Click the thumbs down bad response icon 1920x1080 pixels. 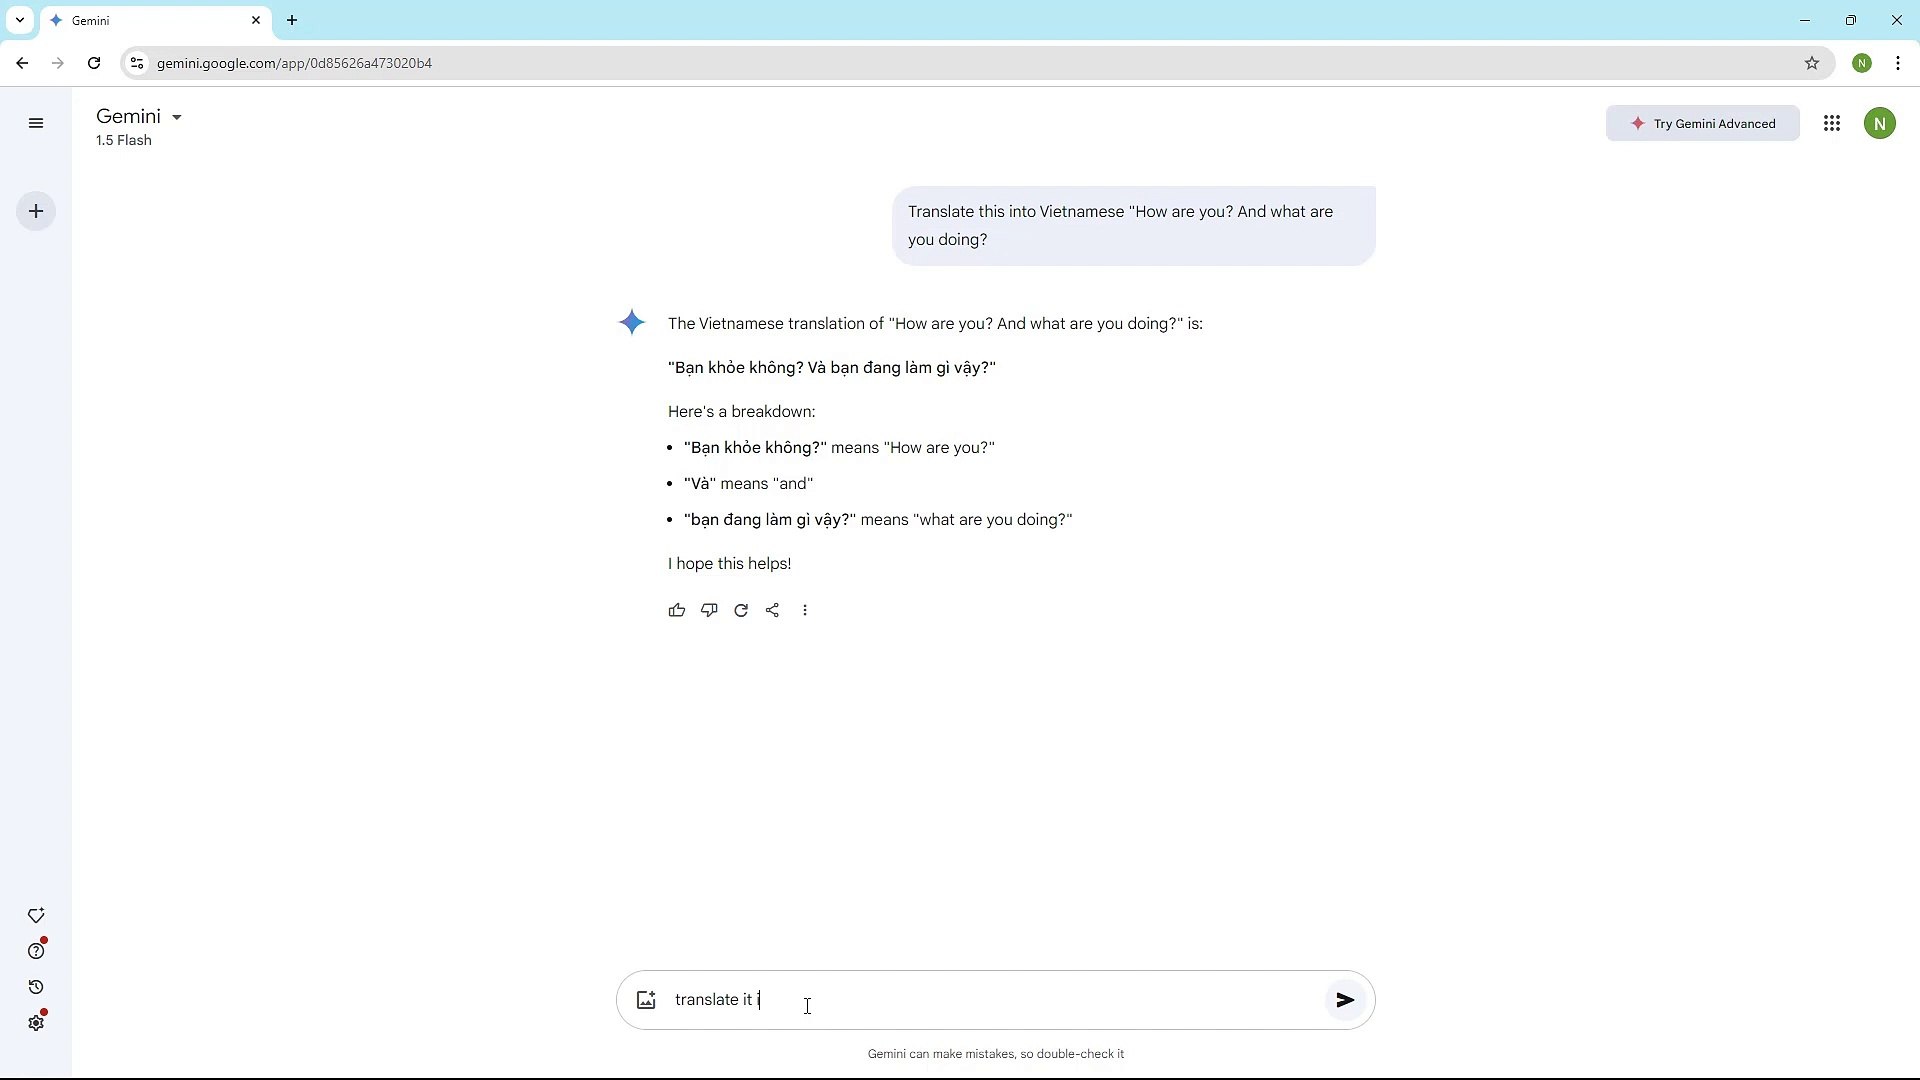click(x=709, y=610)
